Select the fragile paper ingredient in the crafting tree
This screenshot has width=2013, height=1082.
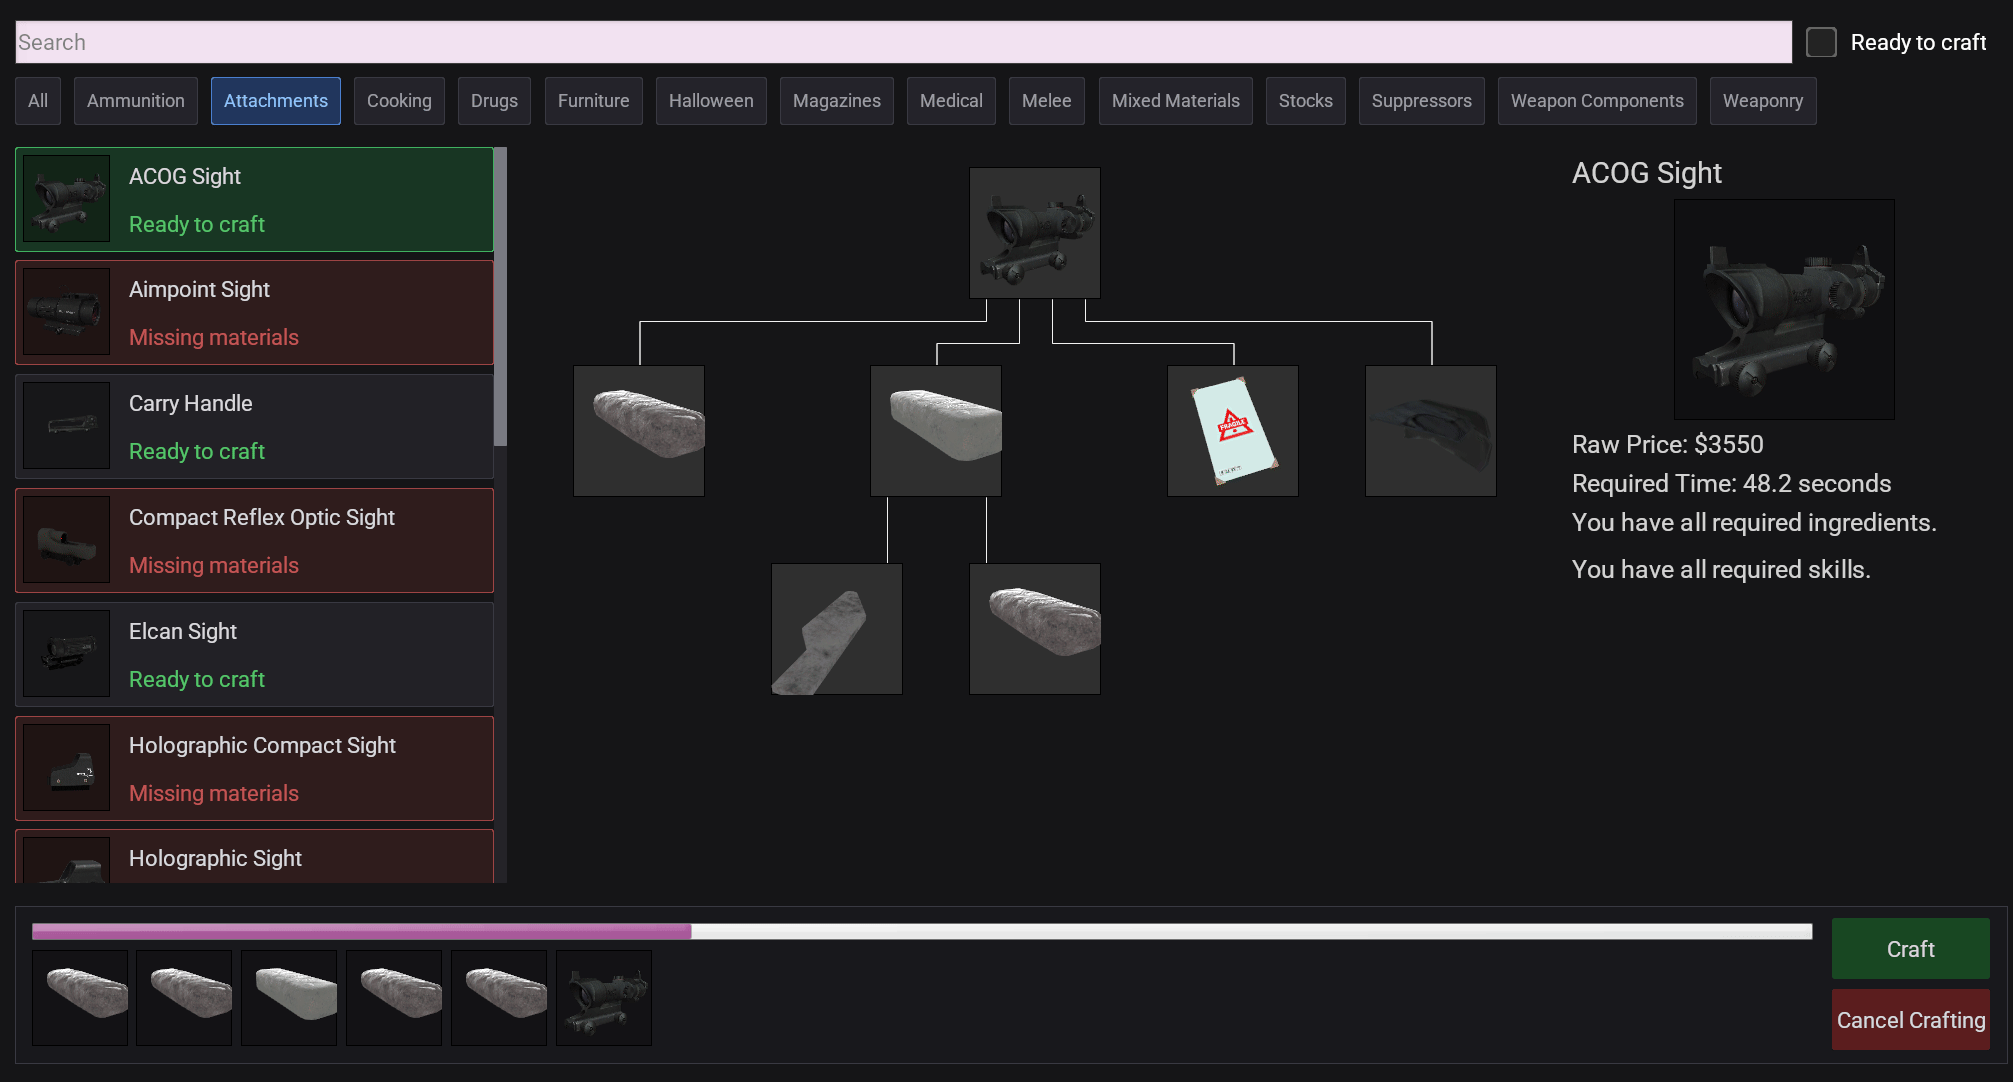click(x=1232, y=430)
